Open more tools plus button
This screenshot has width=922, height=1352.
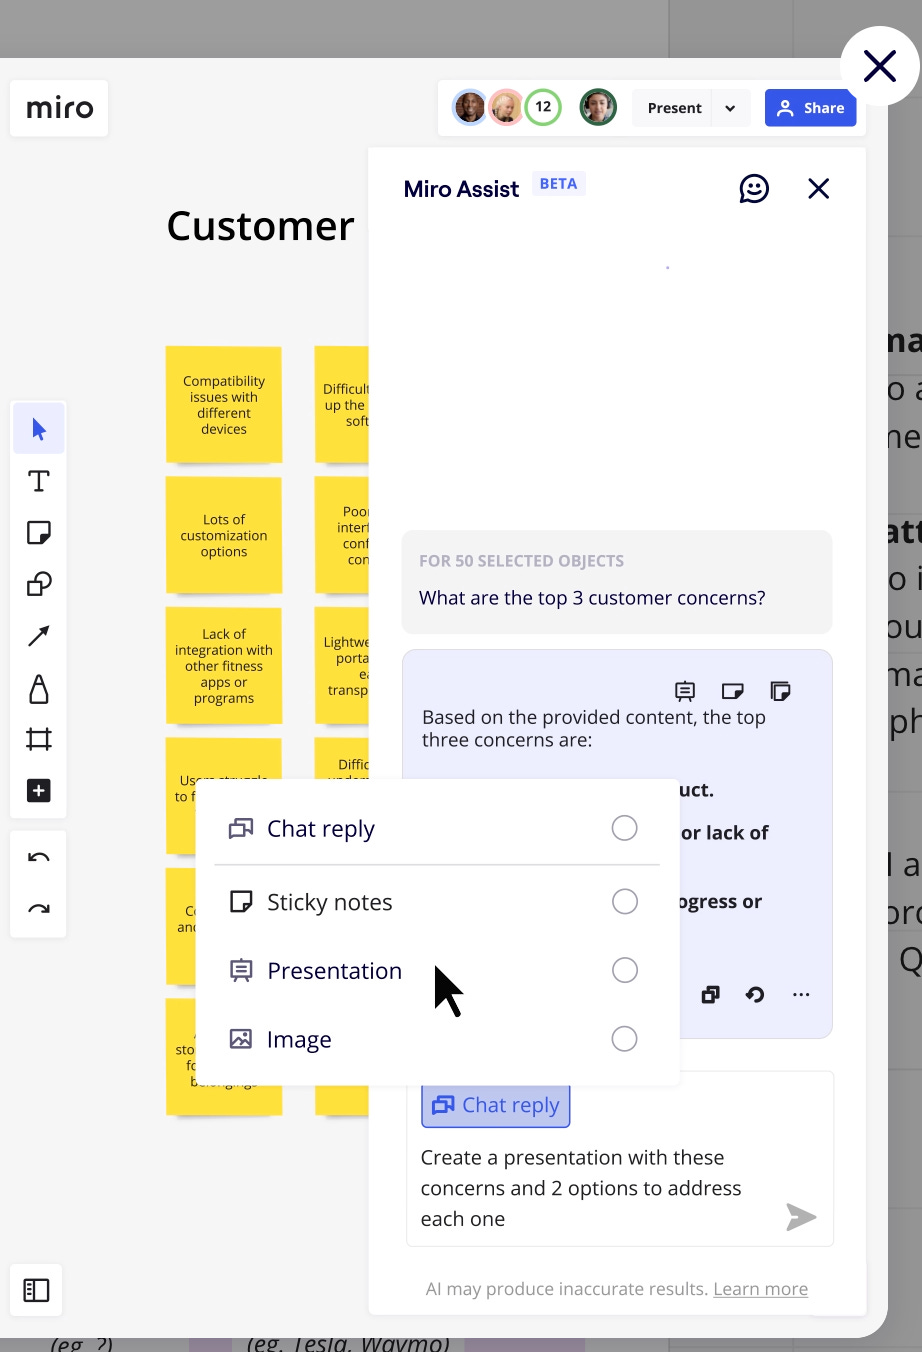coord(39,791)
